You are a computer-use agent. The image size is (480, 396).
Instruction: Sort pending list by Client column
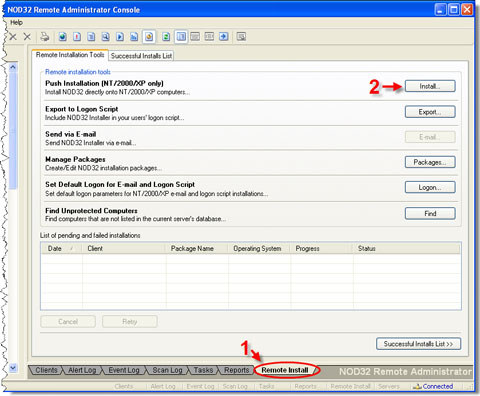[x=124, y=248]
